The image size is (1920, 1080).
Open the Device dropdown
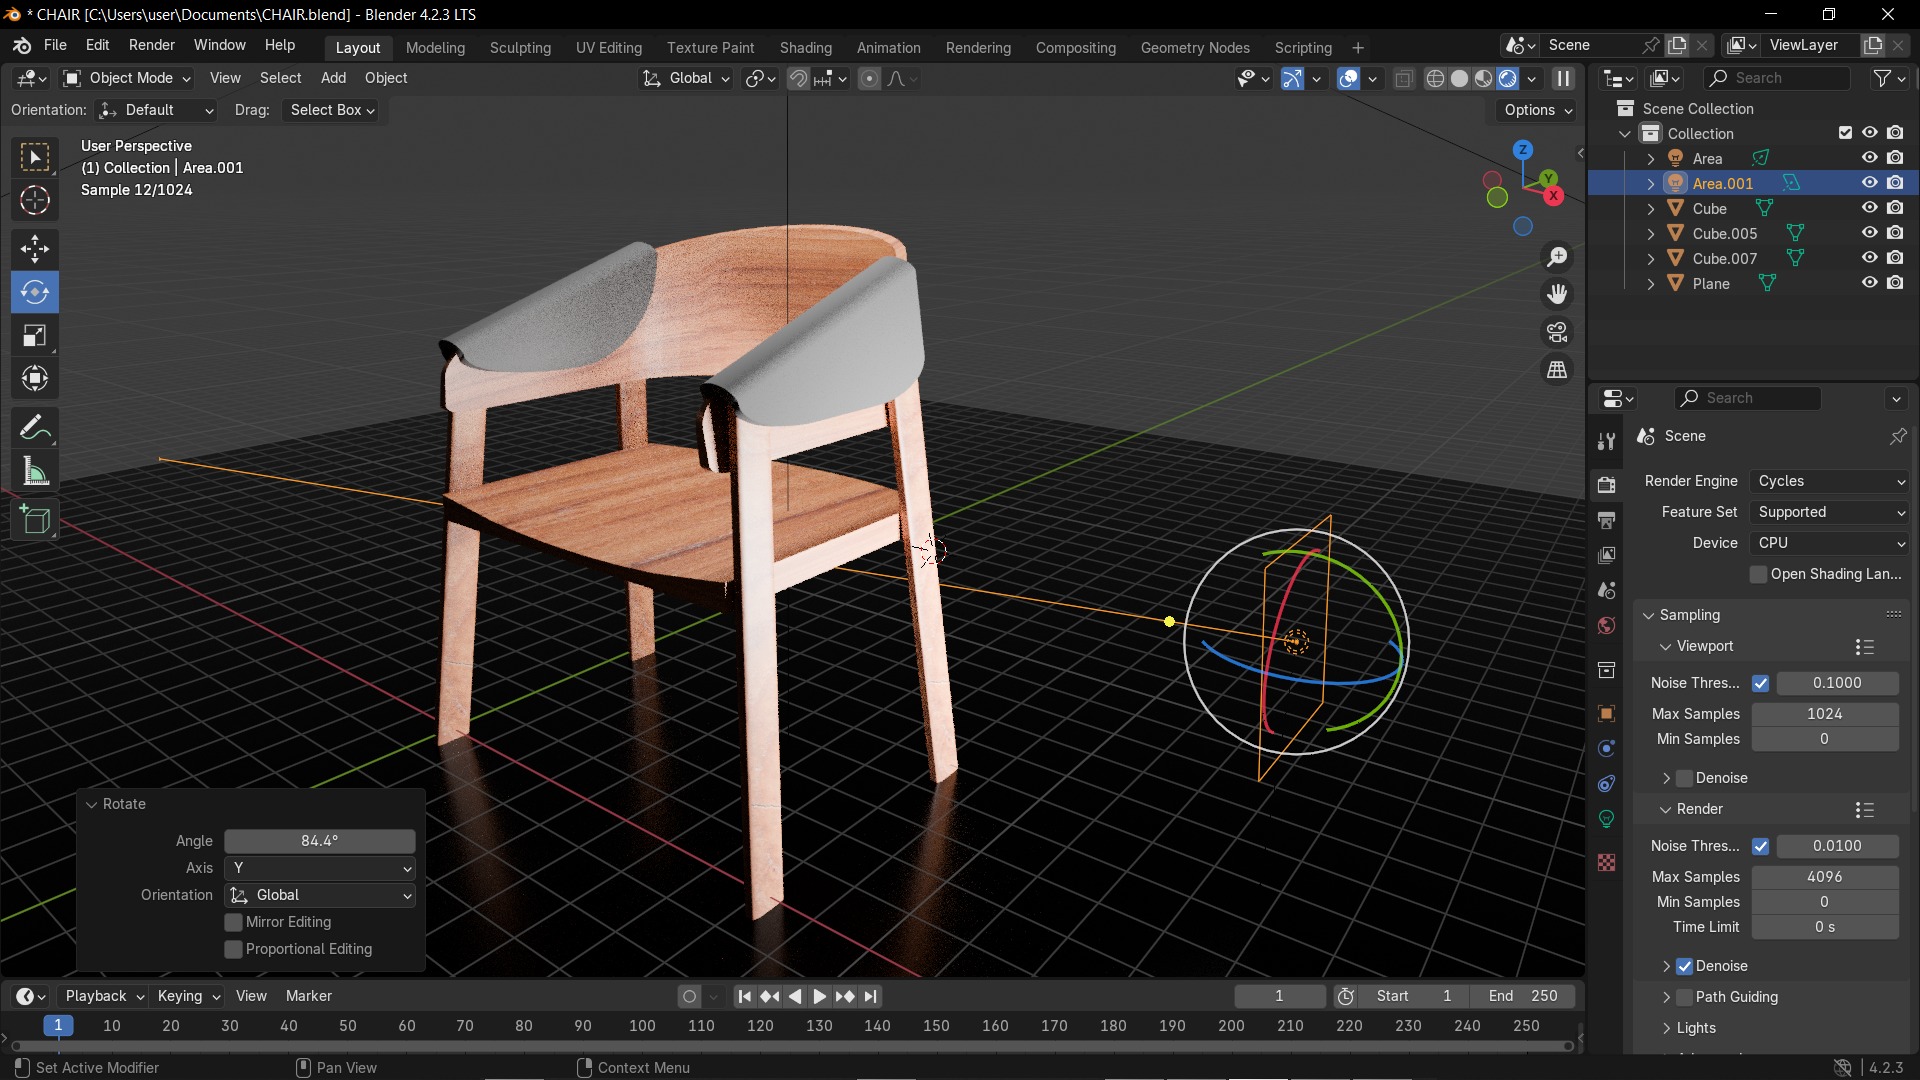click(1830, 543)
